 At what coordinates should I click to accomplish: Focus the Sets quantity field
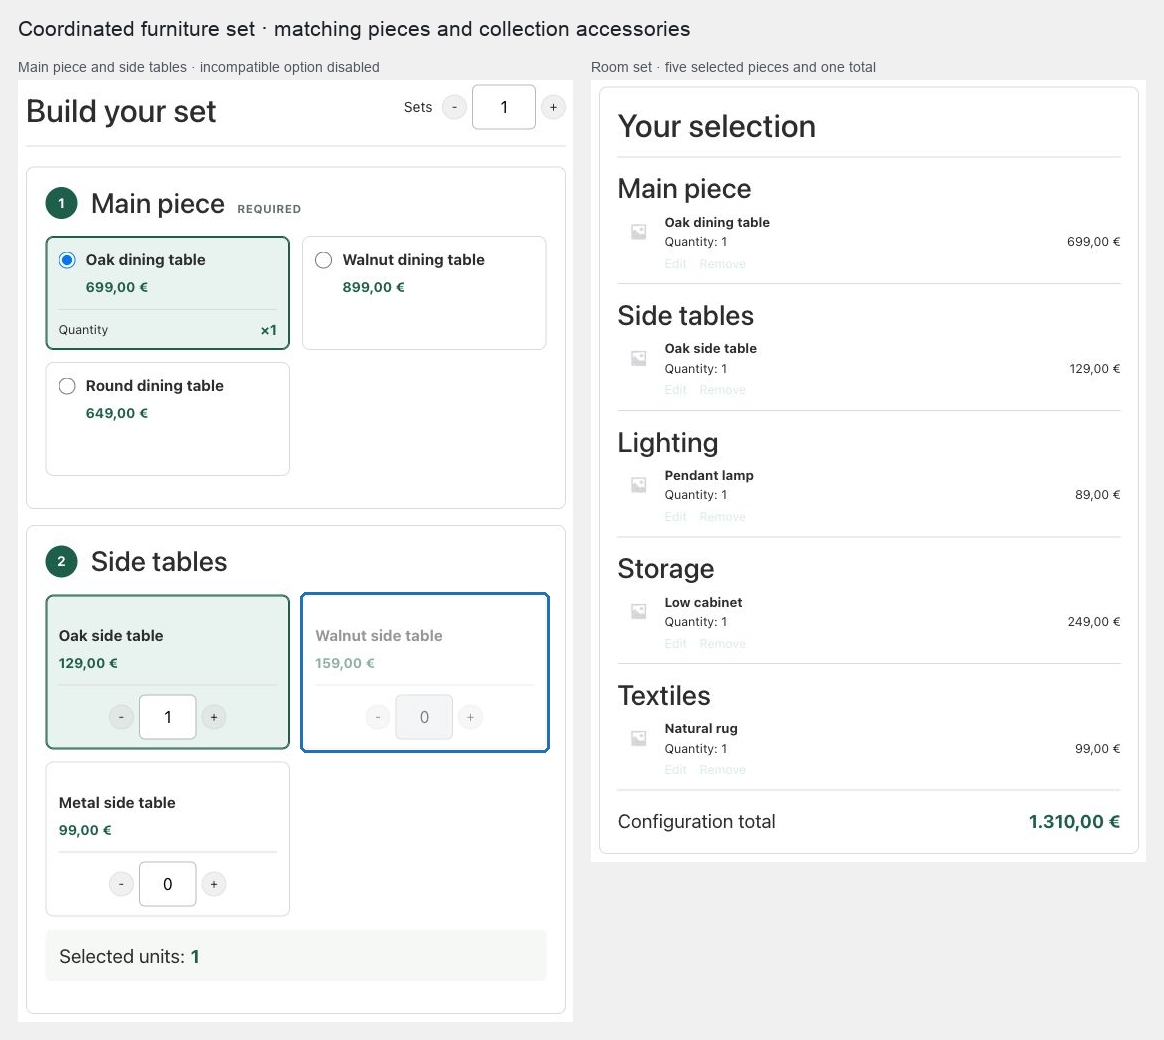504,107
